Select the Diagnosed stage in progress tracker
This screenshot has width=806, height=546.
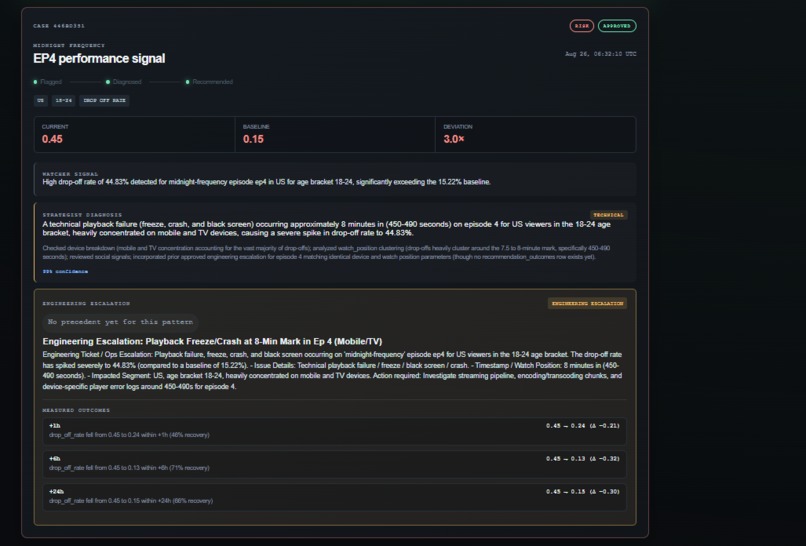tap(123, 82)
